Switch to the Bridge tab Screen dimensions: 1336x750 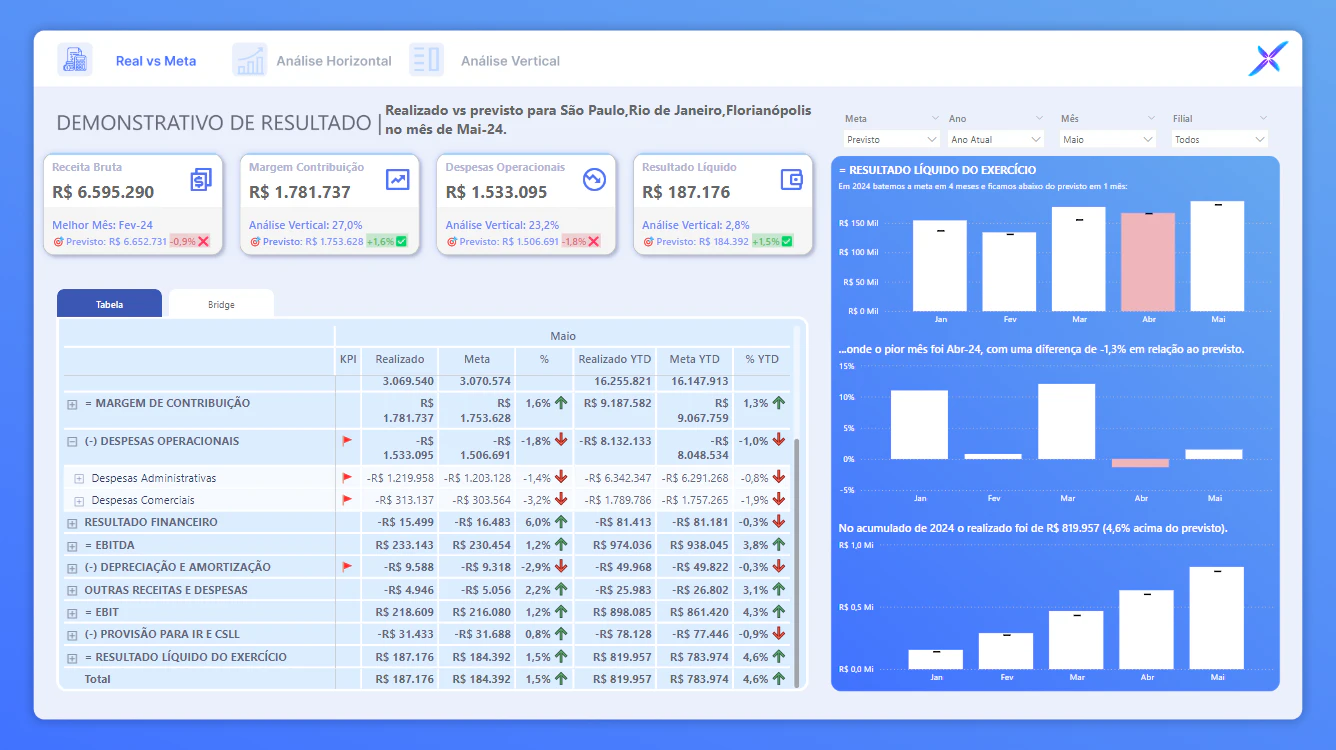(x=221, y=304)
